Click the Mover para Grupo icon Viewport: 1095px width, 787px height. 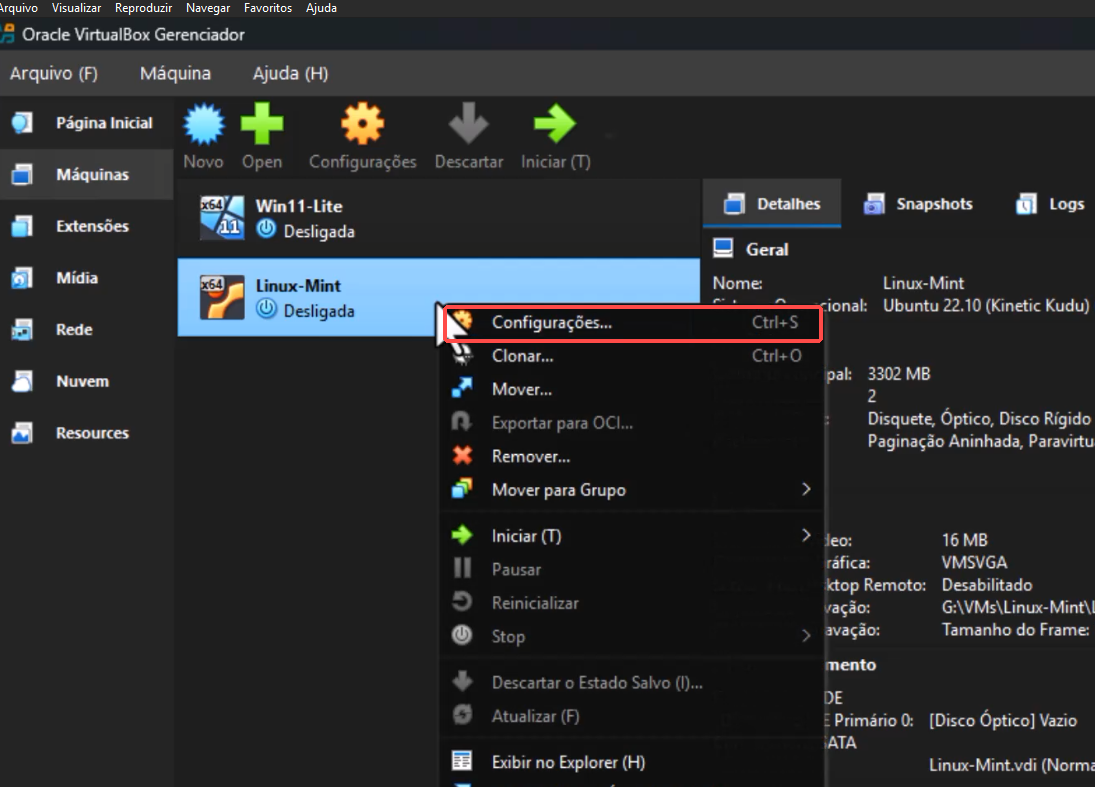[462, 489]
